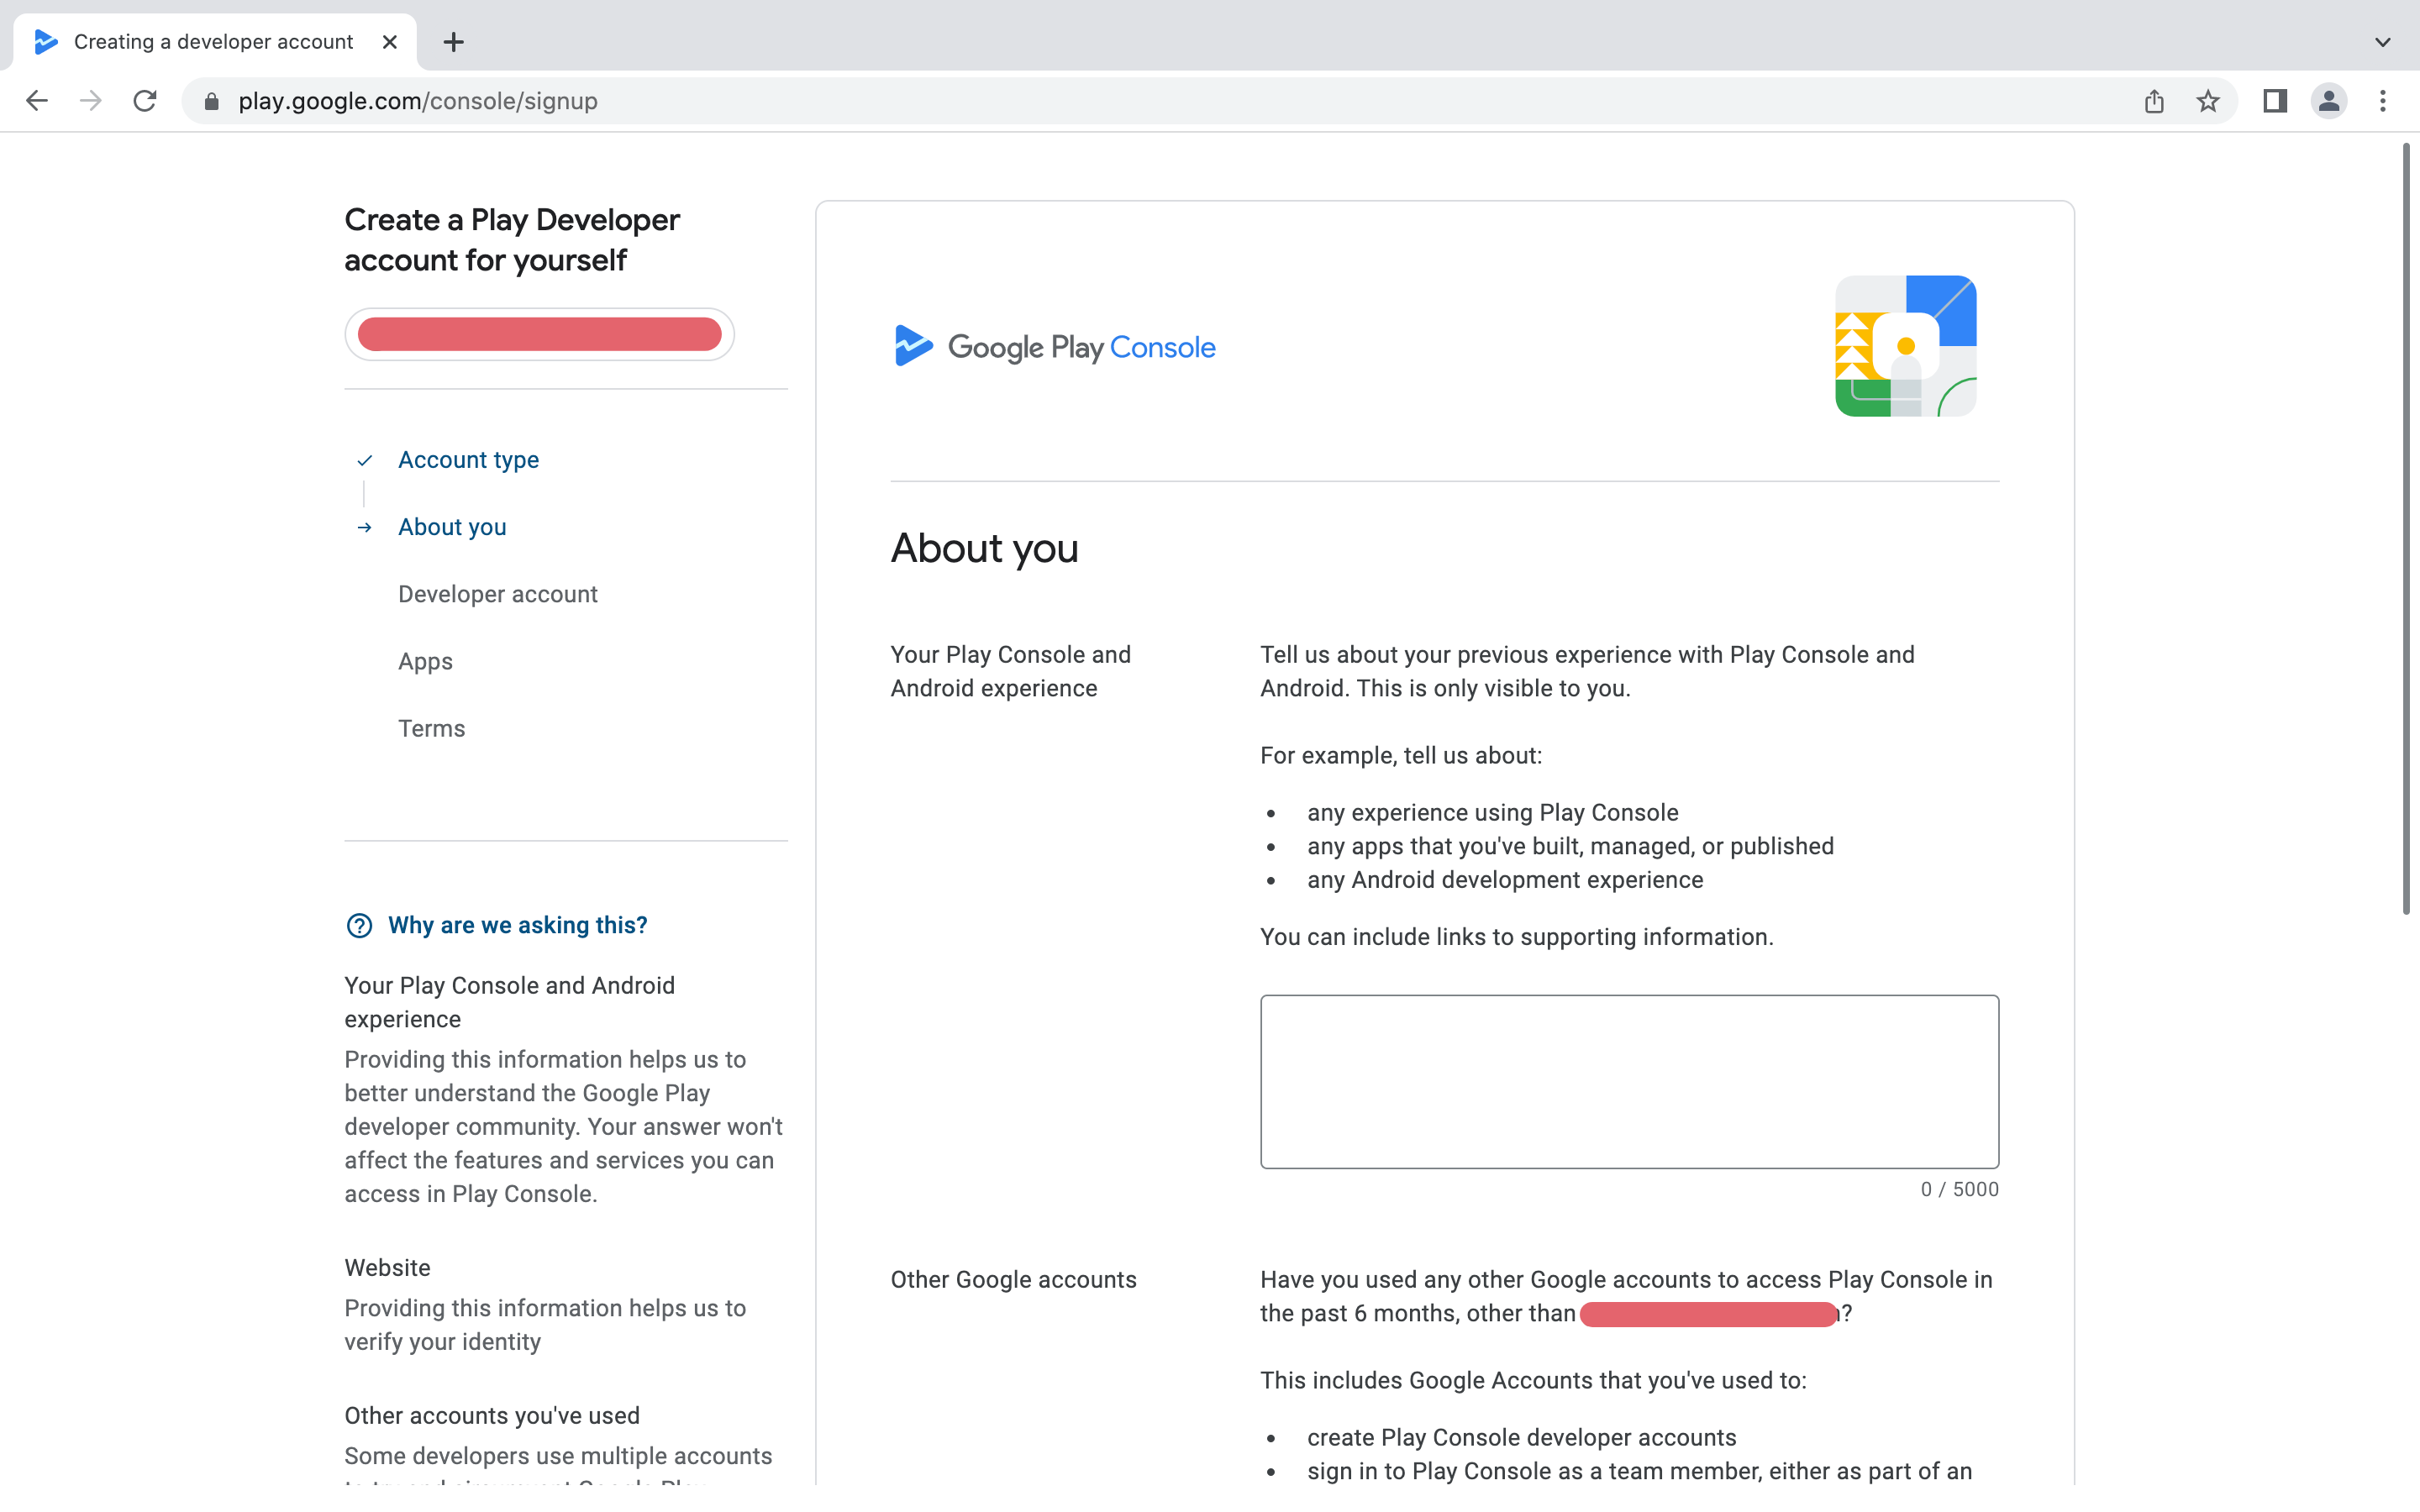Image resolution: width=2420 pixels, height=1512 pixels.
Task: Click the reload page icon
Action: pyautogui.click(x=145, y=100)
